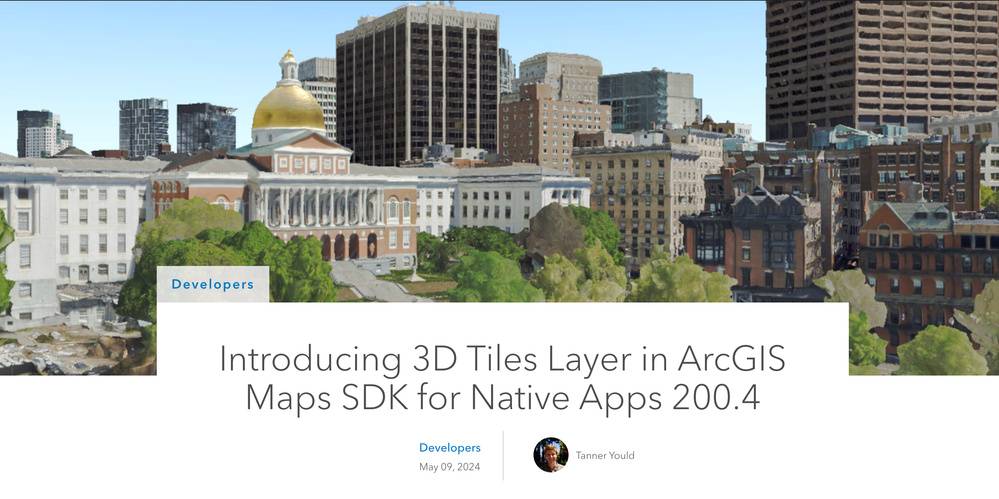Click the walkway steps below the State House
The height and width of the screenshot is (499, 999).
tap(368, 280)
